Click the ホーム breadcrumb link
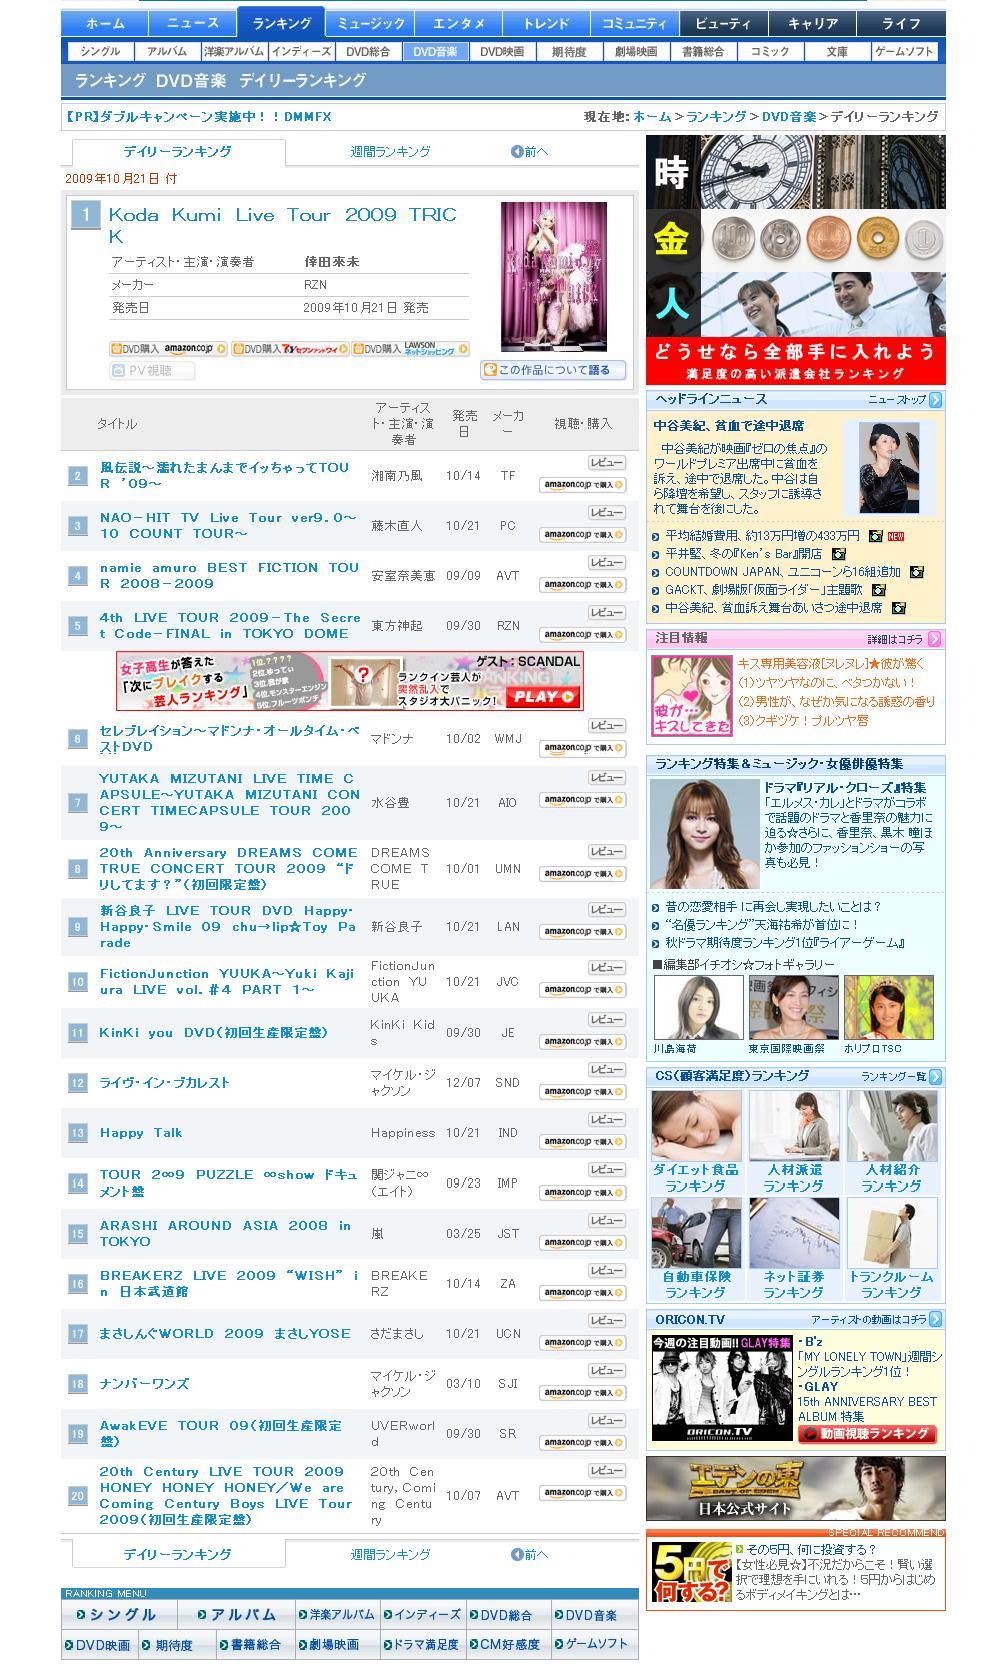Screen dimensions: 1004x1674 point(653,117)
